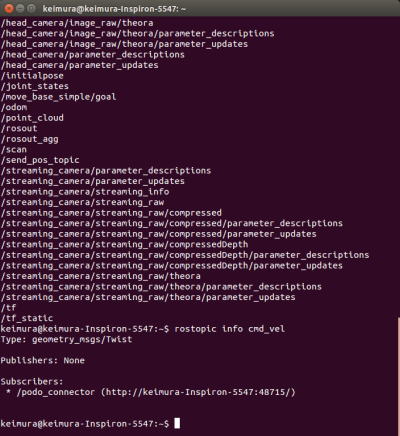Screen dimensions: 400x436
Task: Click the terminal scrollbar thumb
Action: [x=399, y=376]
